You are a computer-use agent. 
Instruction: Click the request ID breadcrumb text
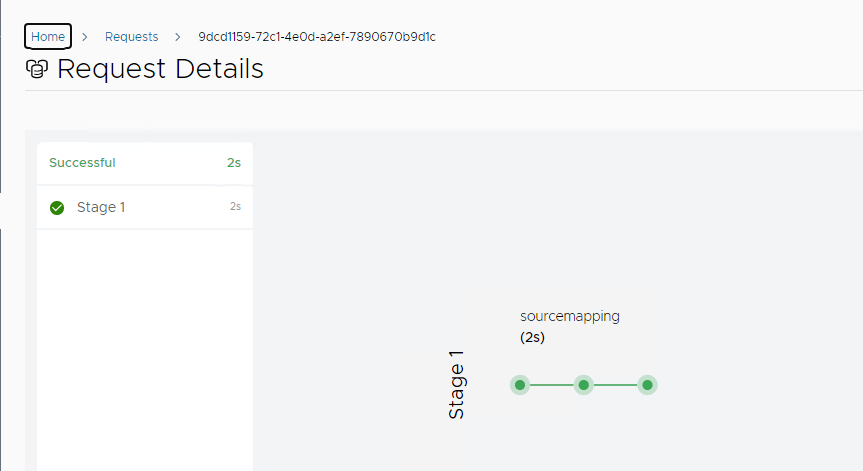tap(317, 37)
